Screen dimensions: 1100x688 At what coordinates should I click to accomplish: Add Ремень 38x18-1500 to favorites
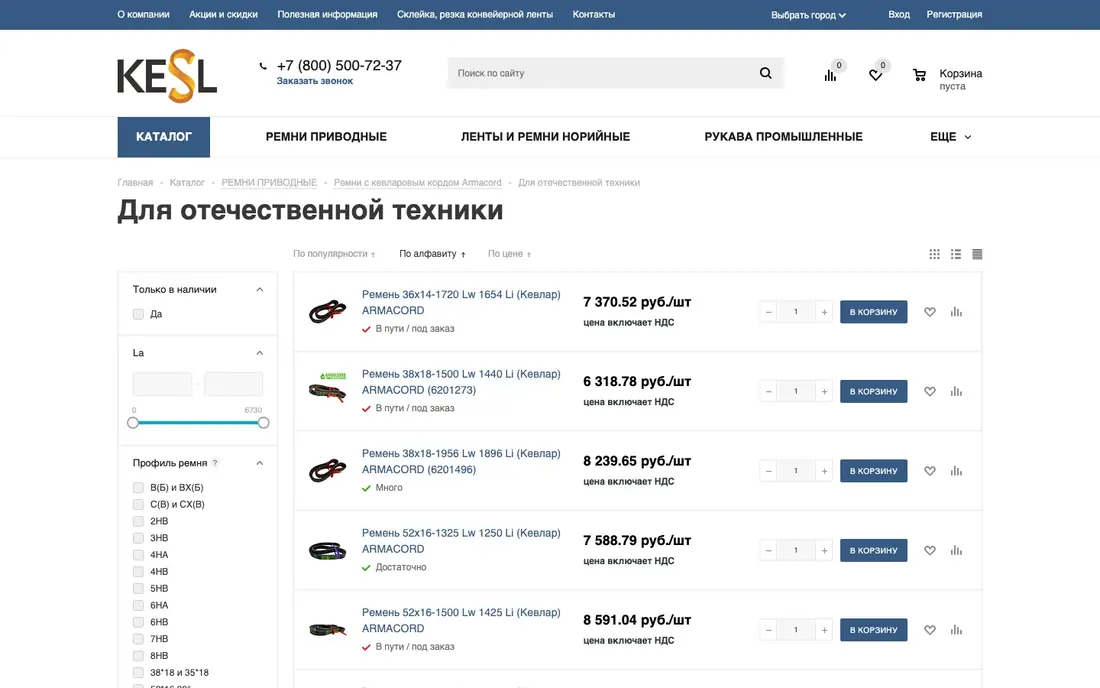(x=930, y=391)
